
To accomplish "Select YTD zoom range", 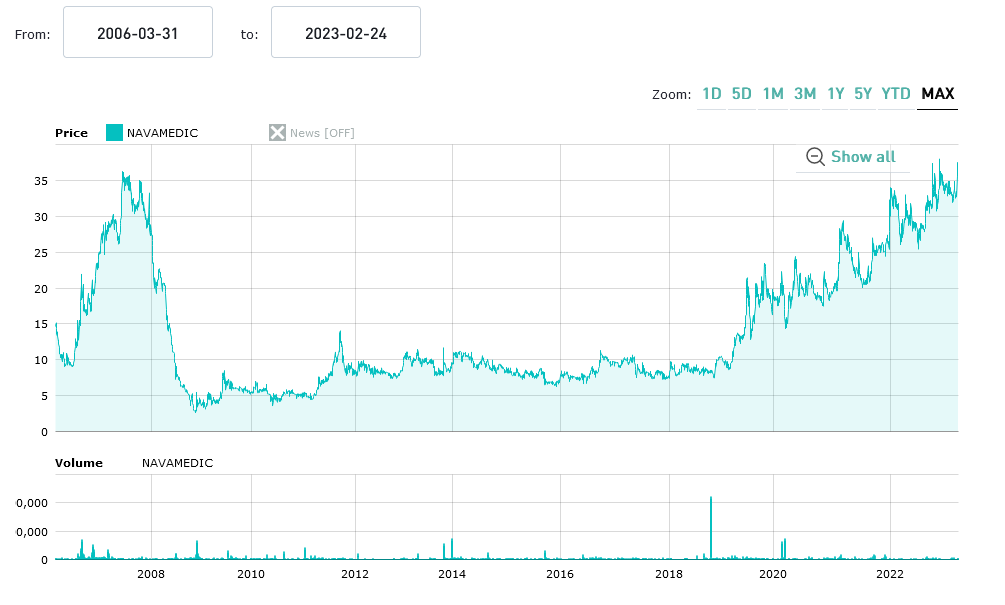I will [x=895, y=94].
